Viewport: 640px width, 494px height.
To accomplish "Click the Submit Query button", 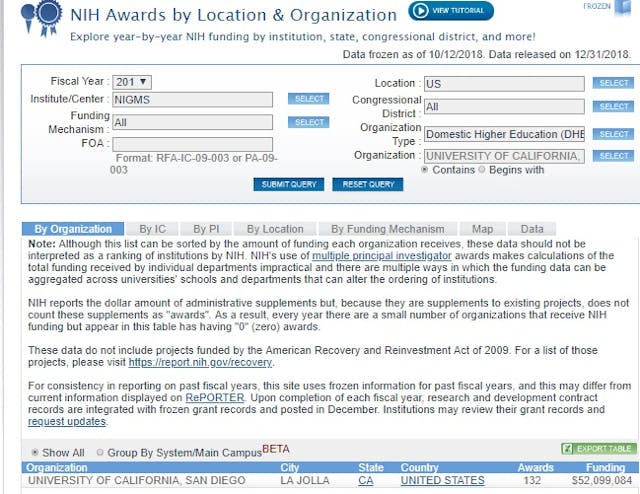I will pos(289,185).
